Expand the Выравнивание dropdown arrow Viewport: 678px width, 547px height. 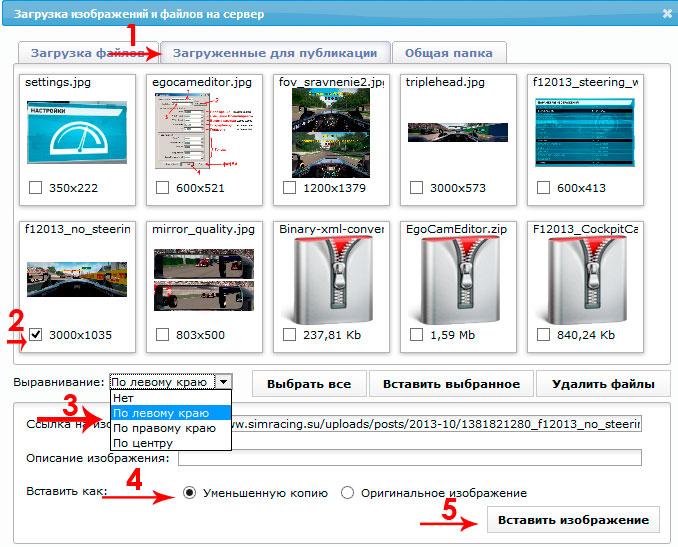pos(224,382)
